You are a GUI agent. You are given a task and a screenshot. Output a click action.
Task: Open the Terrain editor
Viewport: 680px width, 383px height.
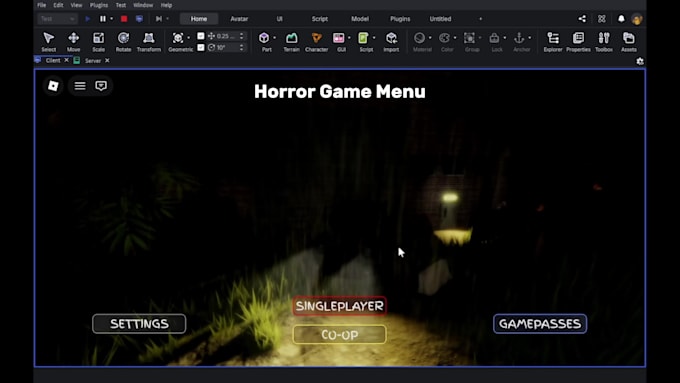click(x=291, y=42)
